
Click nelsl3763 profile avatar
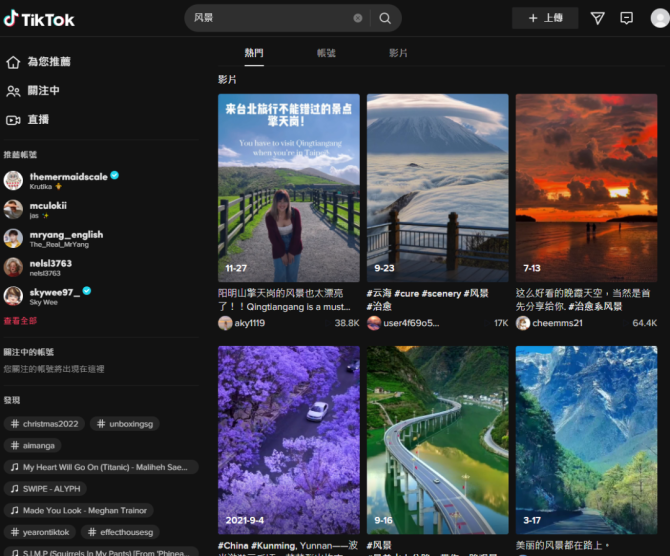13,267
